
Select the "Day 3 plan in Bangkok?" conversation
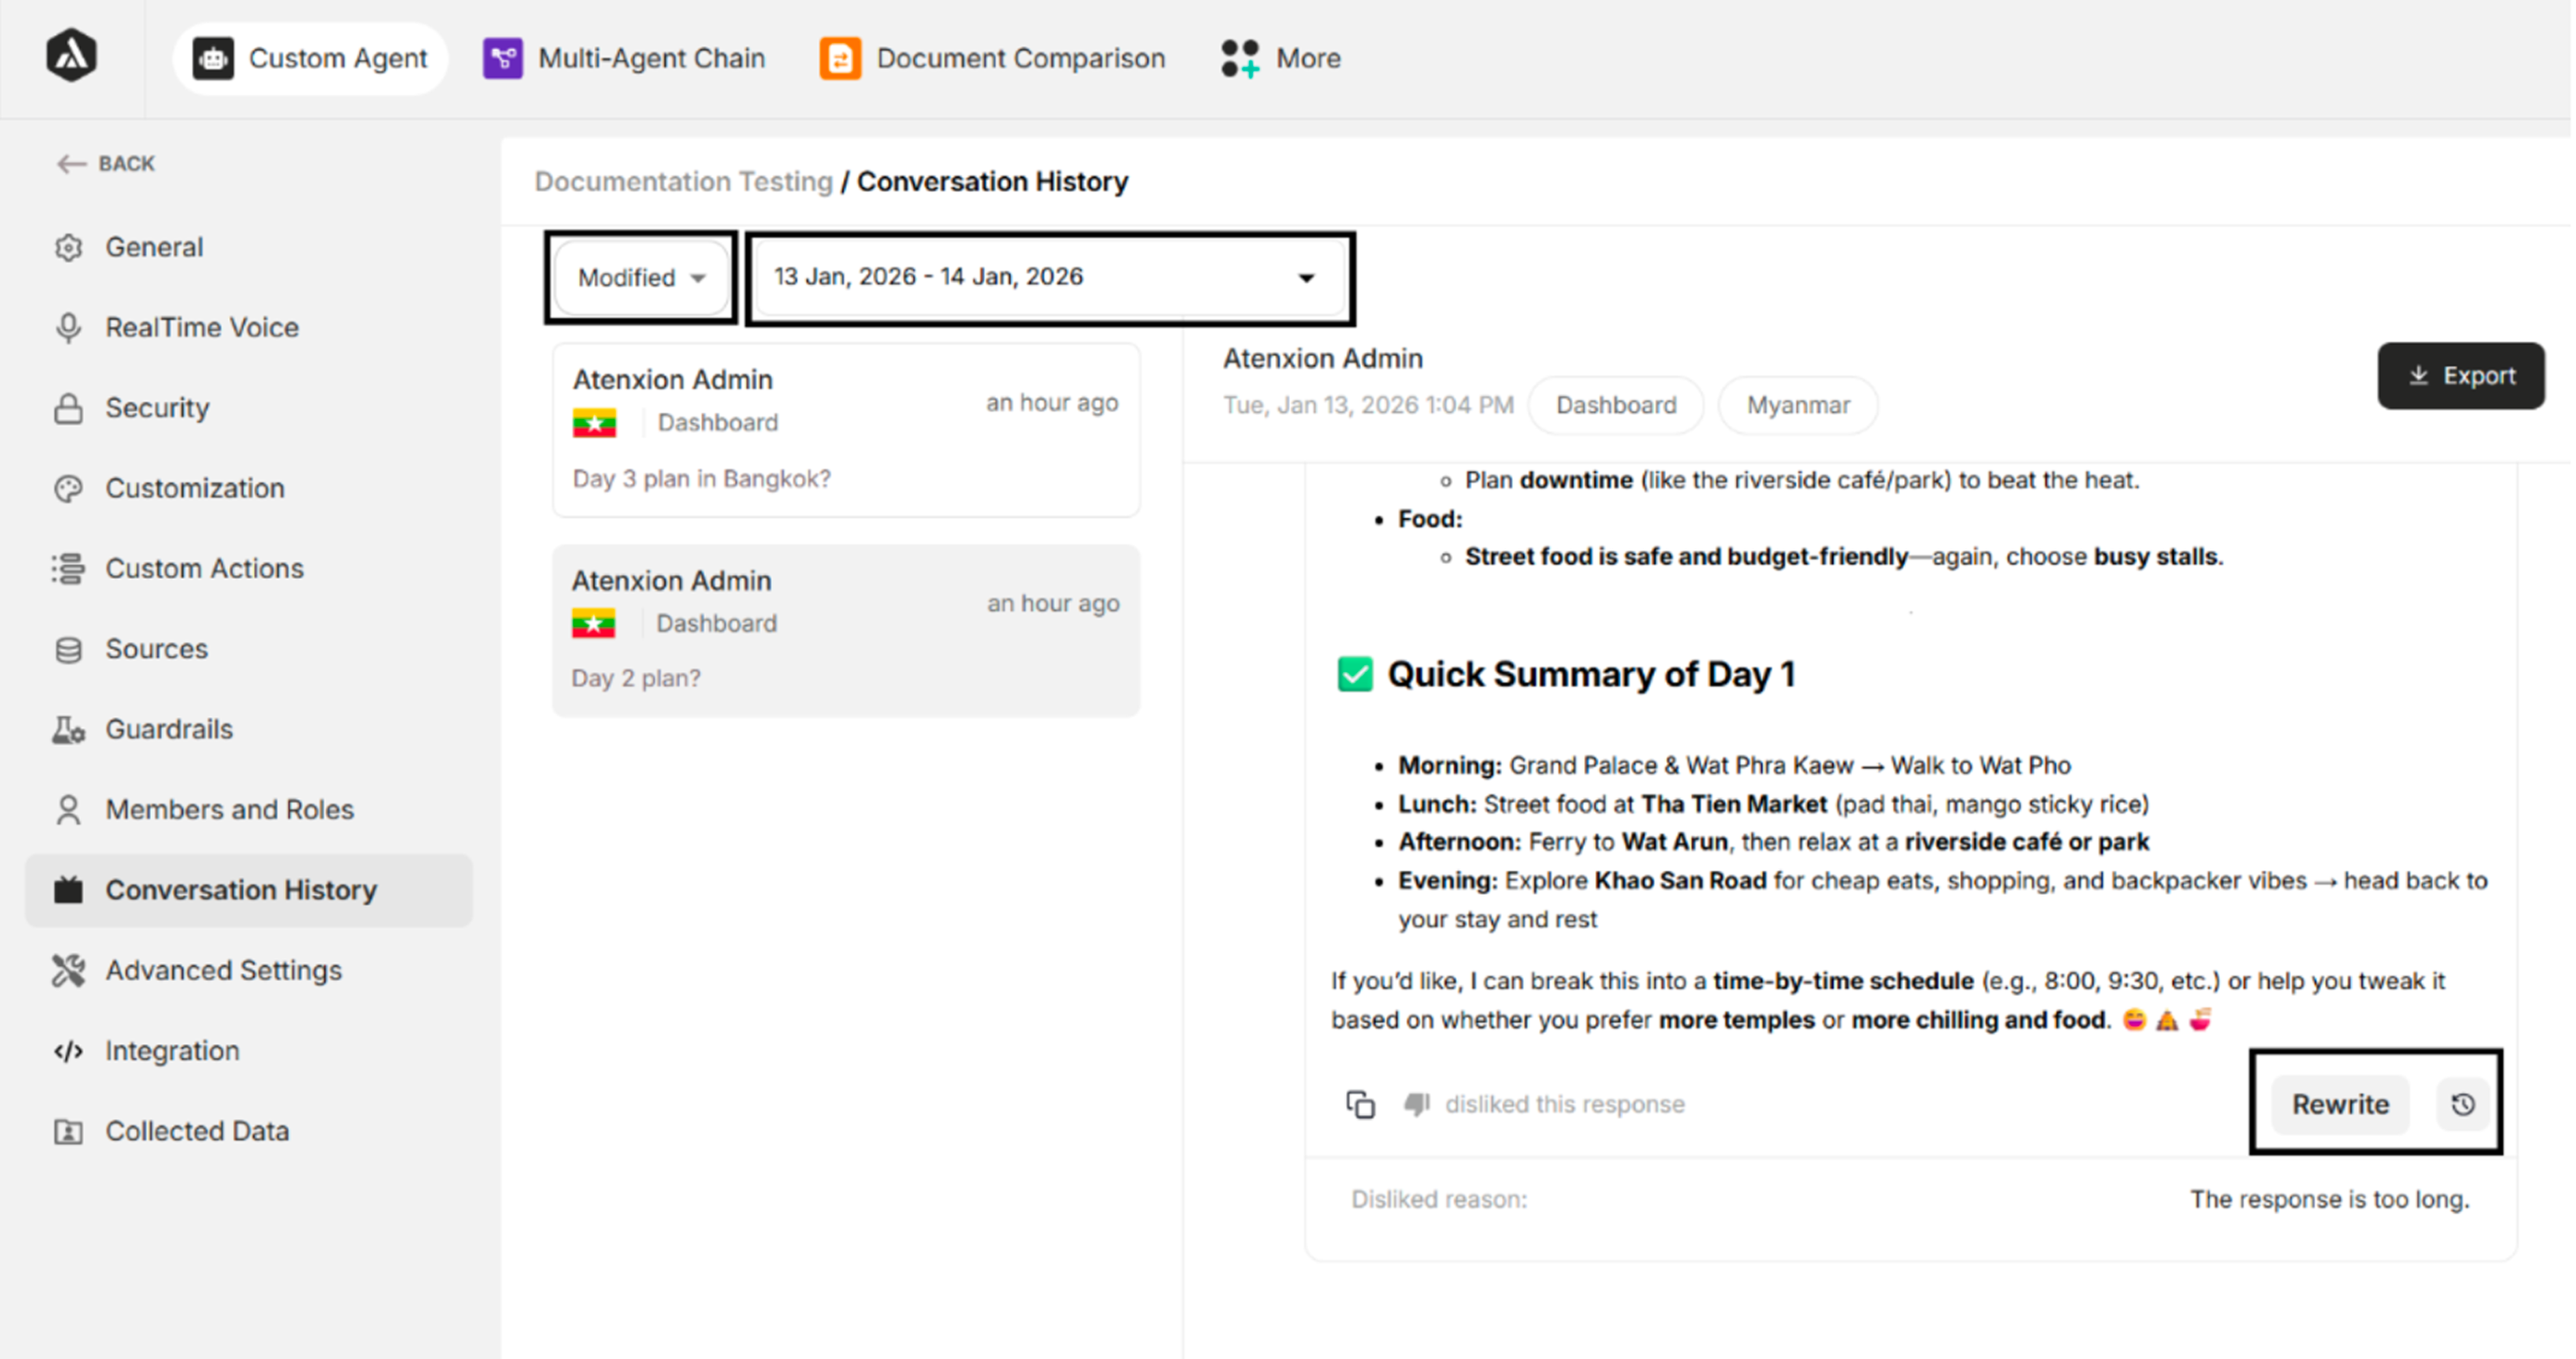click(846, 430)
